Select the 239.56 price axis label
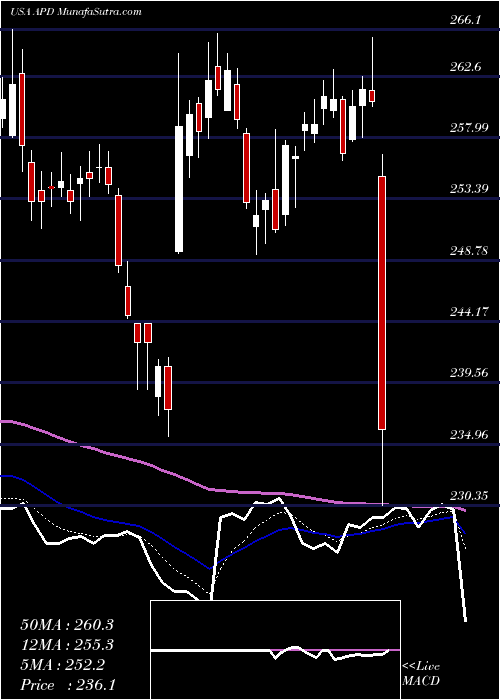Viewport: 500px width, 700px height. (468, 372)
